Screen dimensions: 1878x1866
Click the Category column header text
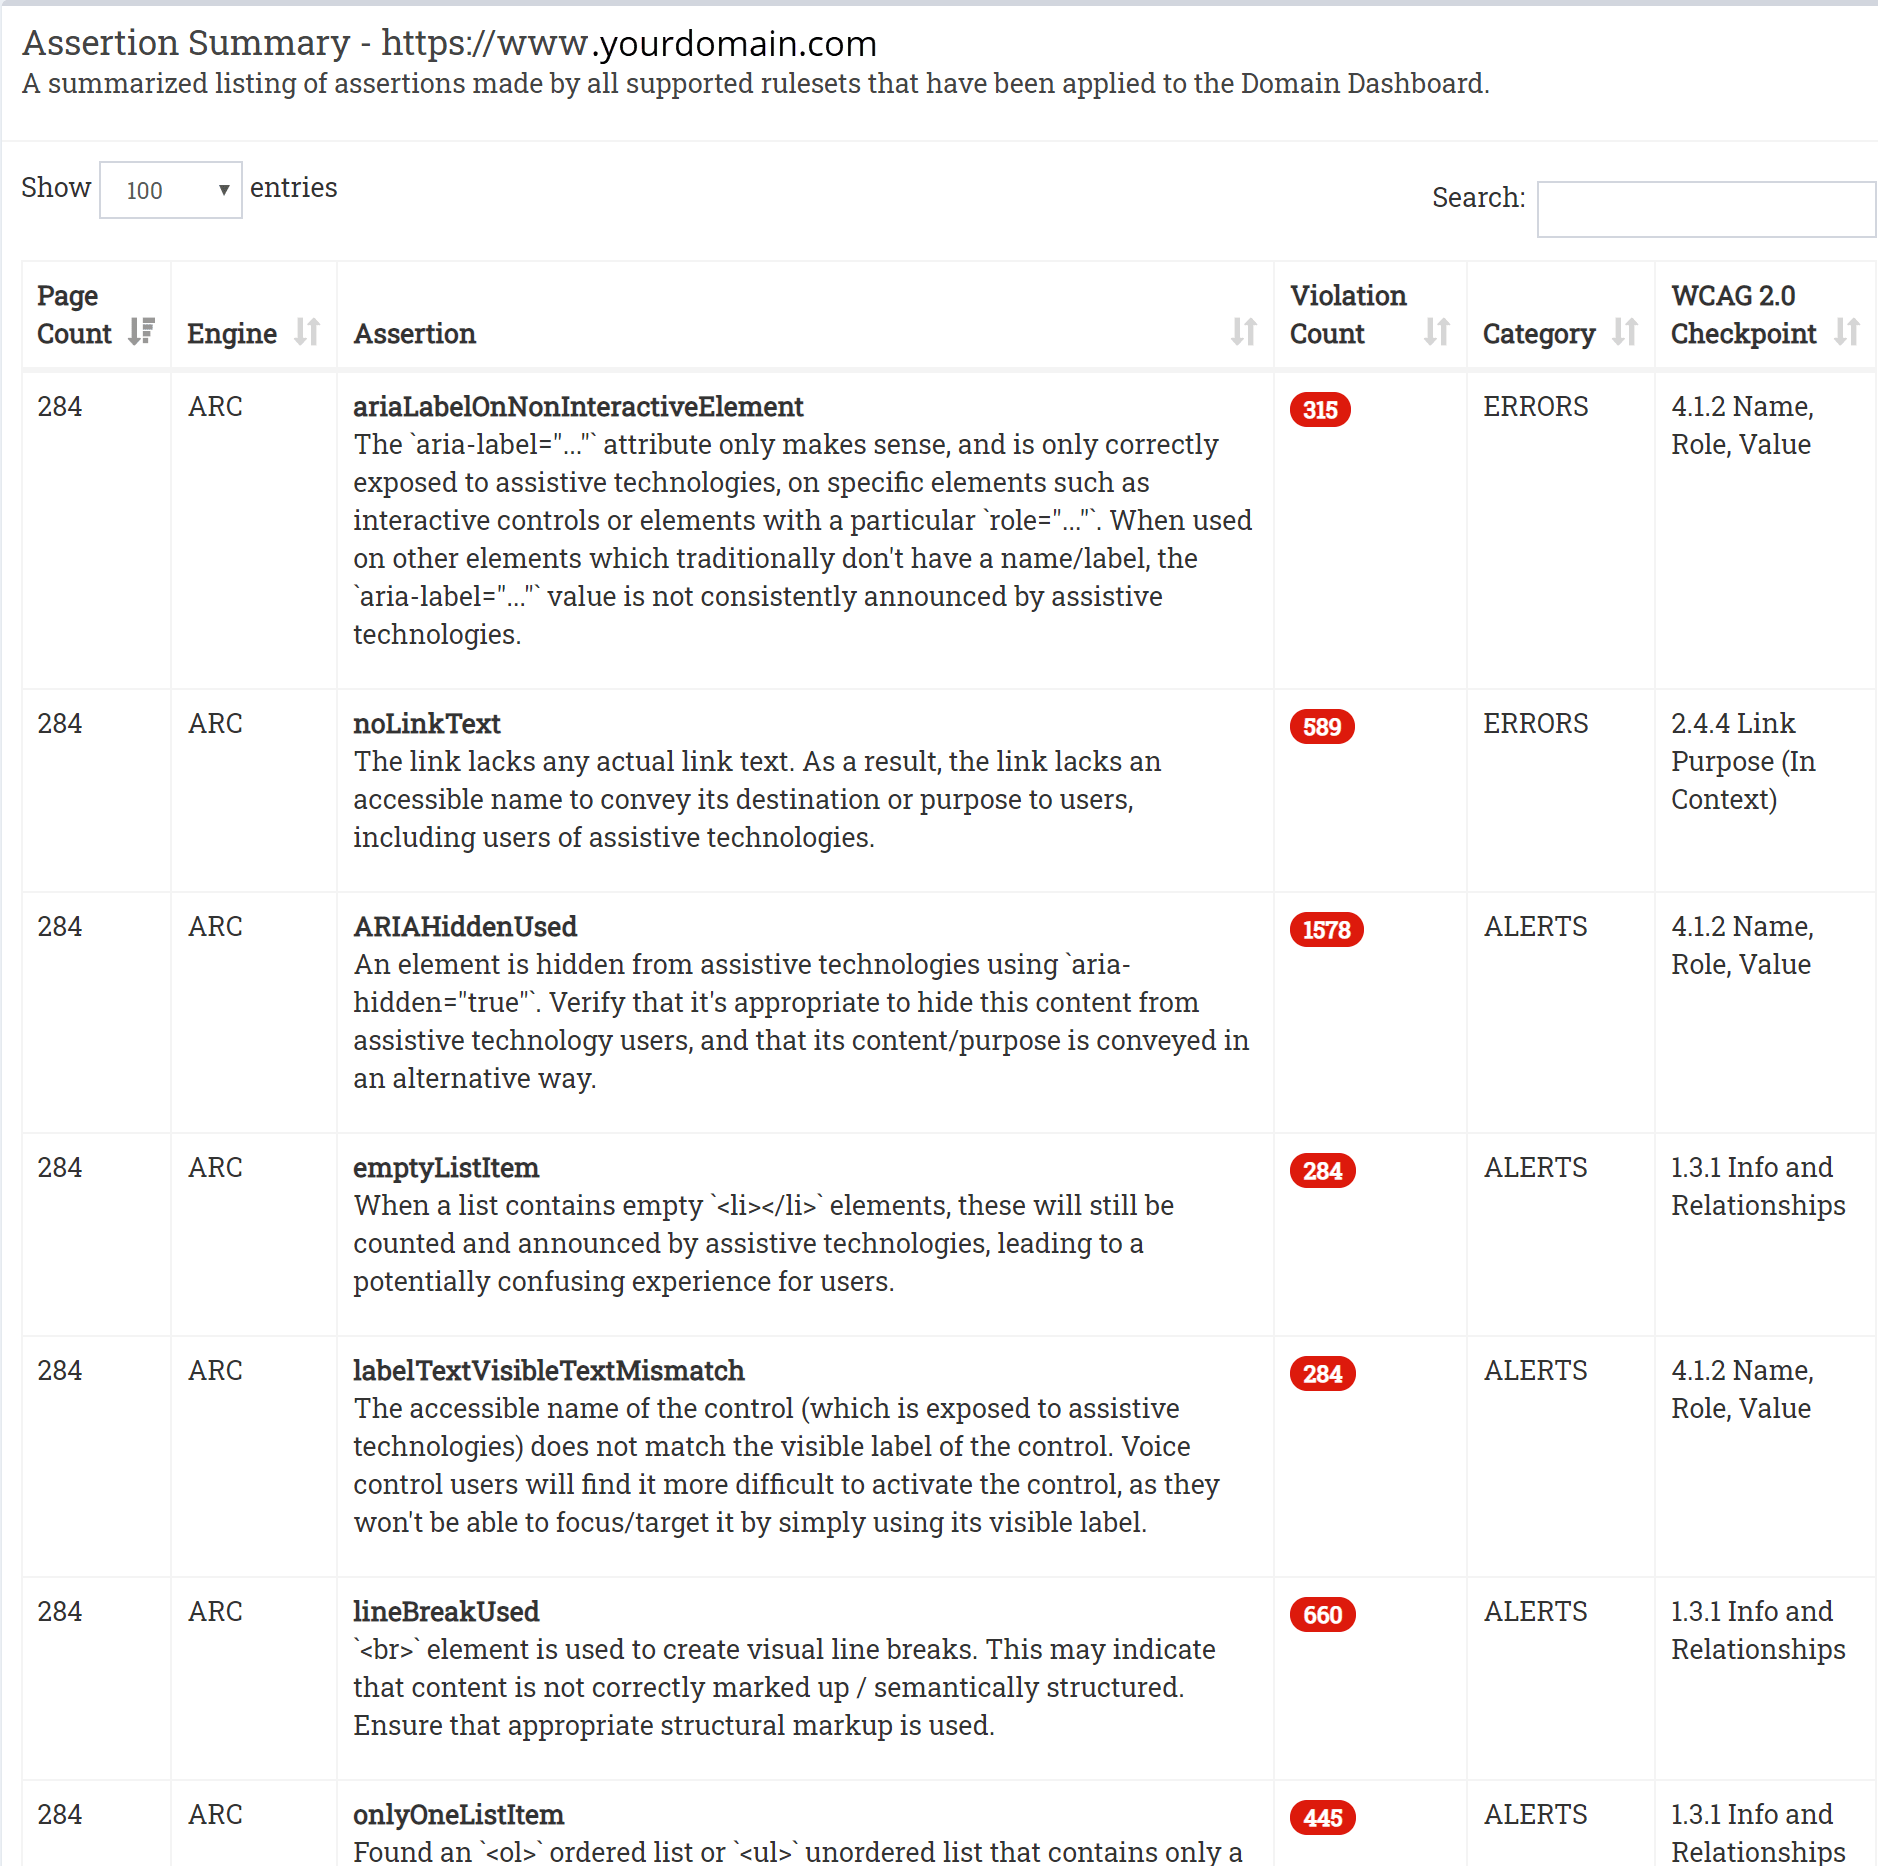tap(1539, 334)
